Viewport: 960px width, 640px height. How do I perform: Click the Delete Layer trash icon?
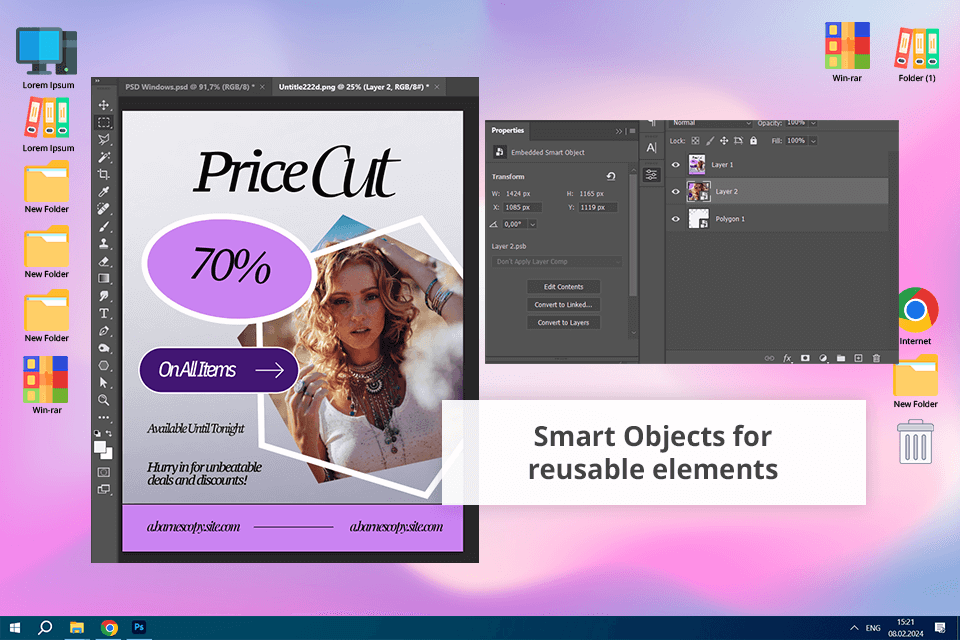point(876,358)
